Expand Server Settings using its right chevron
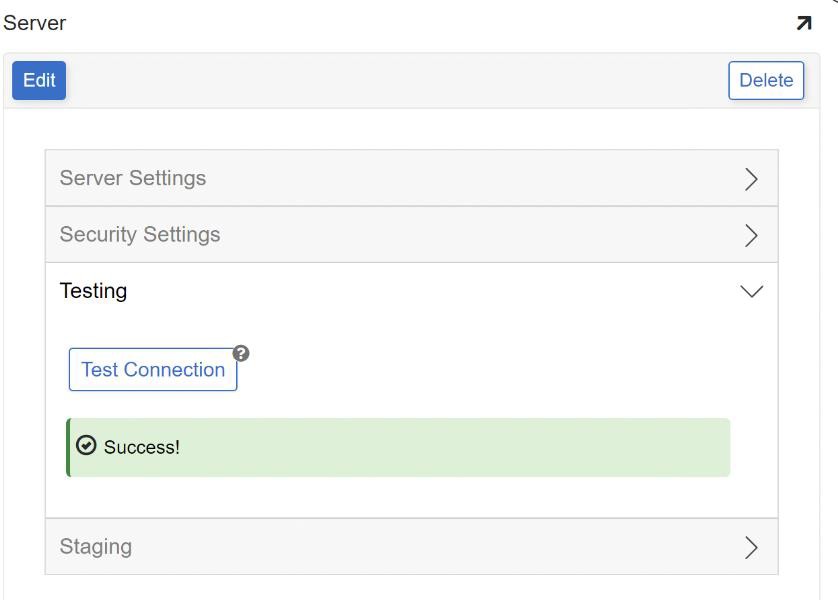The width and height of the screenshot is (838, 600). tap(752, 179)
